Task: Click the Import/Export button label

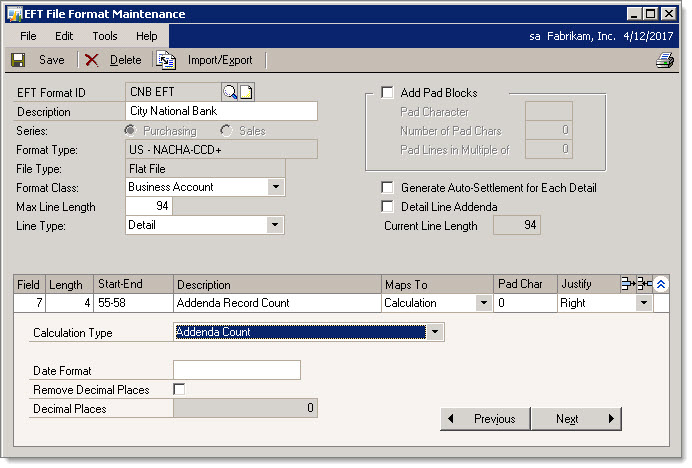Action: pyautogui.click(x=220, y=60)
